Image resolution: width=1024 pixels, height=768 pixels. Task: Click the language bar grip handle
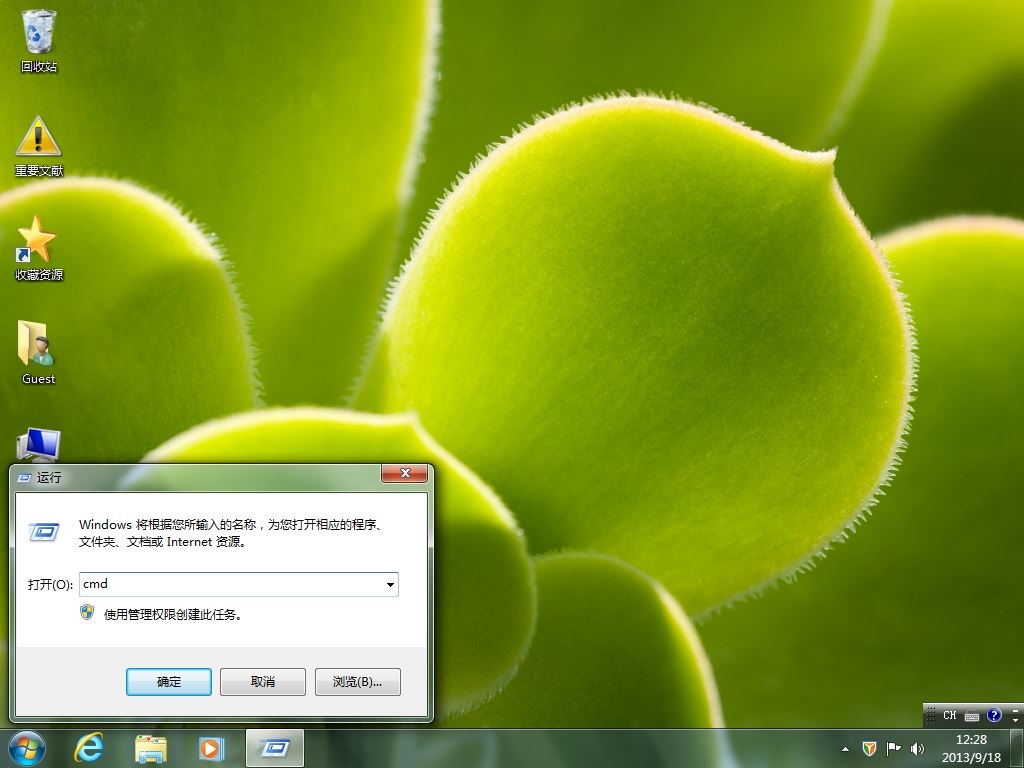coord(931,715)
